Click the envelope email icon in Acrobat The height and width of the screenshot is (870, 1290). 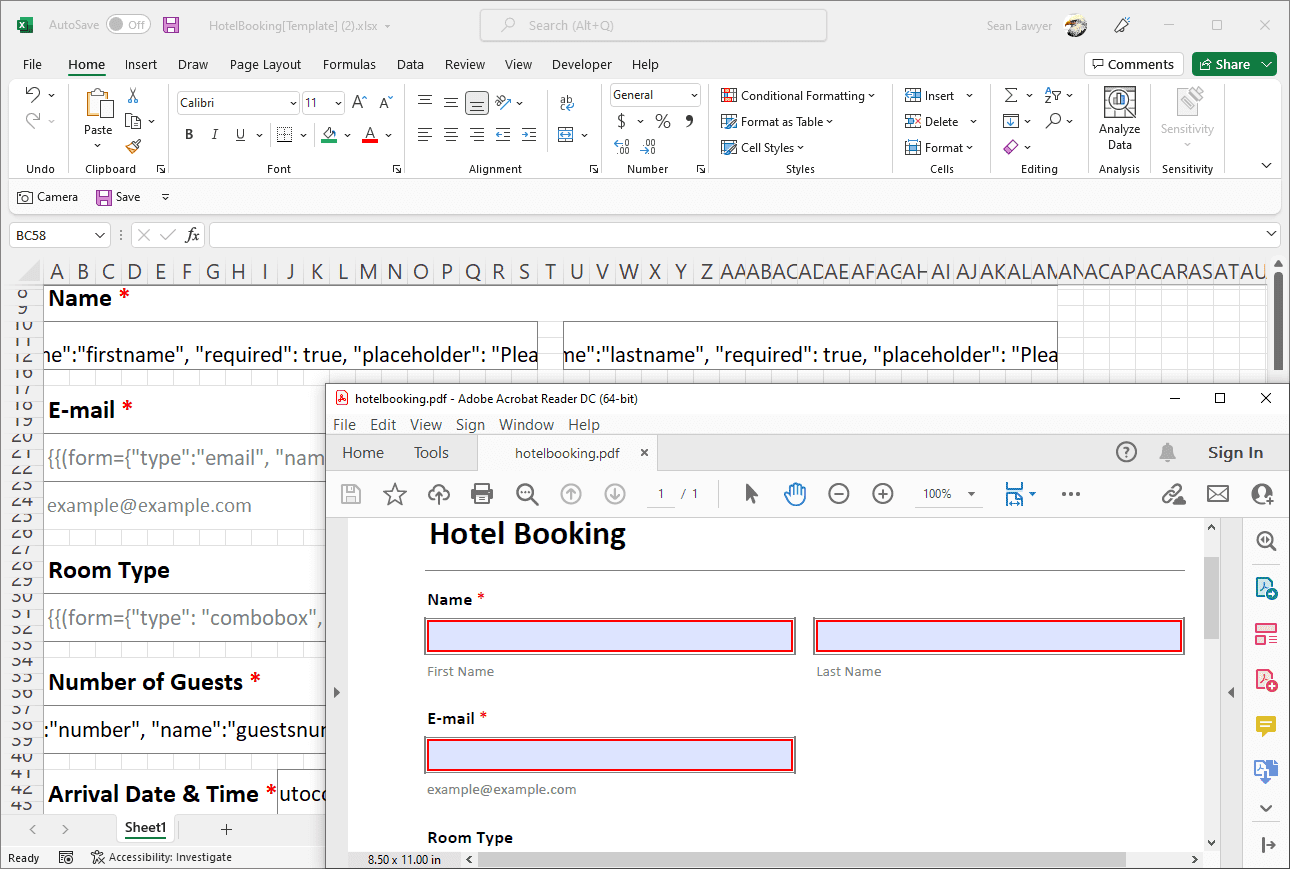point(1217,493)
